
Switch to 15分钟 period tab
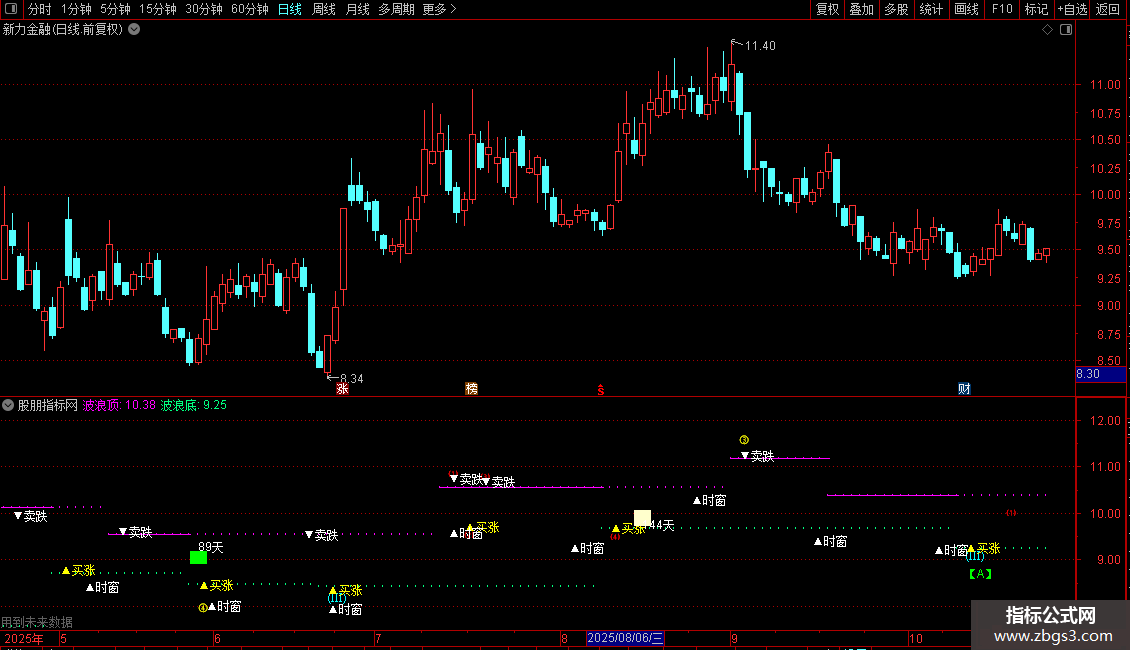(158, 9)
